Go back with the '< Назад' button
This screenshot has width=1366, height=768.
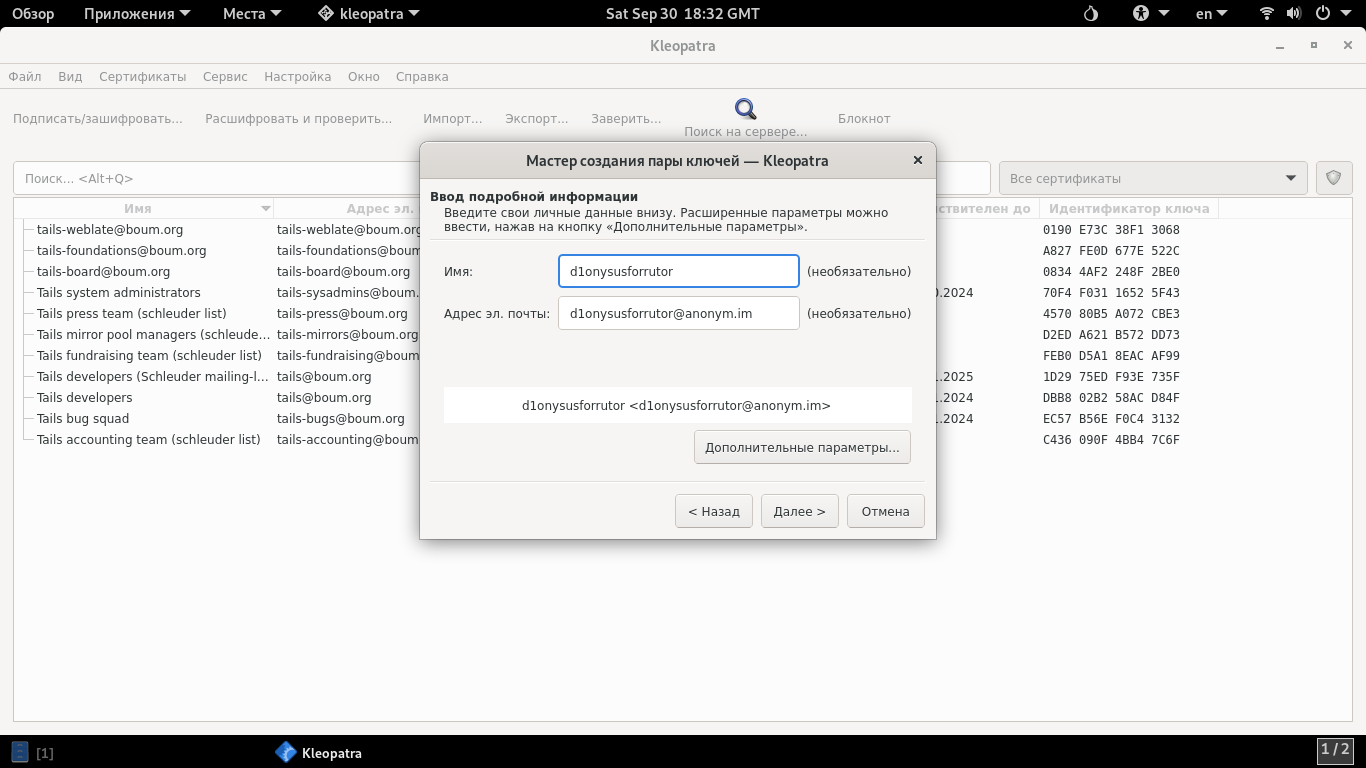pos(713,511)
